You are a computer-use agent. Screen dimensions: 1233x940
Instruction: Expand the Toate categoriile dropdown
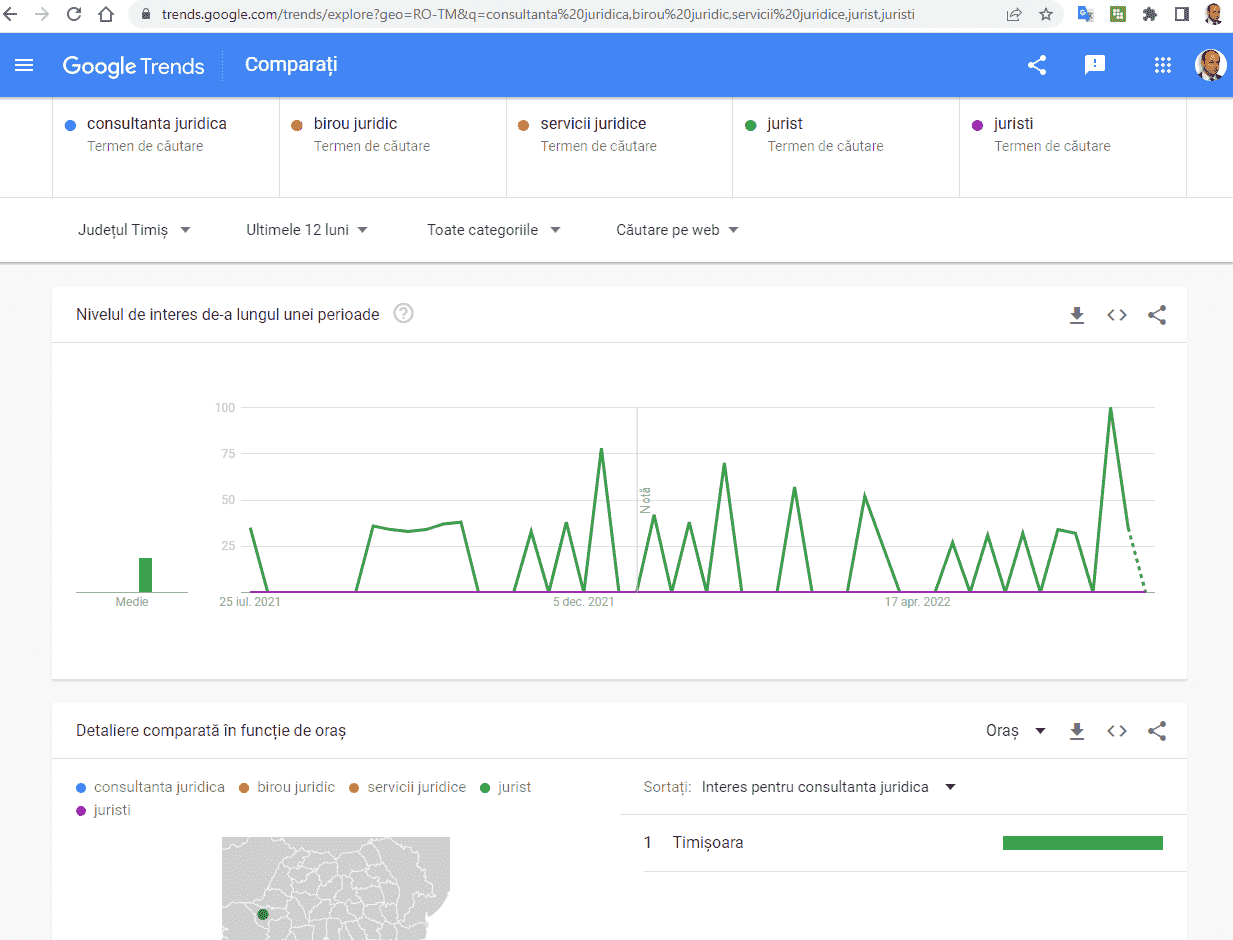coord(493,230)
